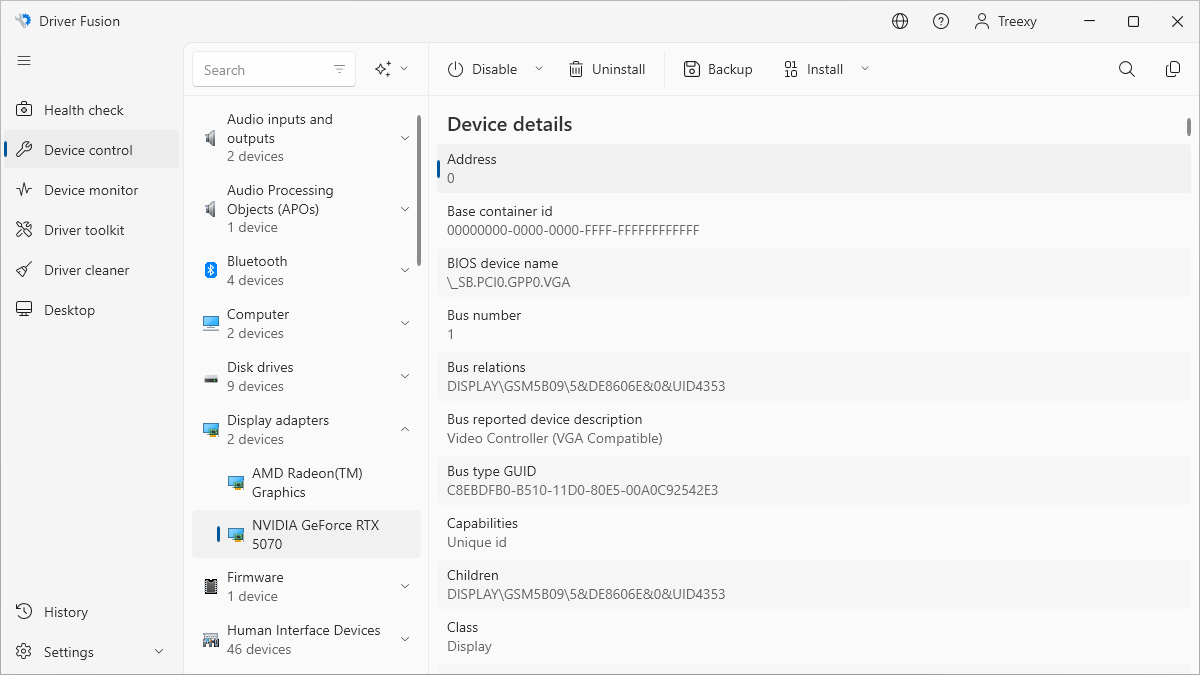Go to Driver cleaner section
Image resolution: width=1200 pixels, height=675 pixels.
point(86,270)
